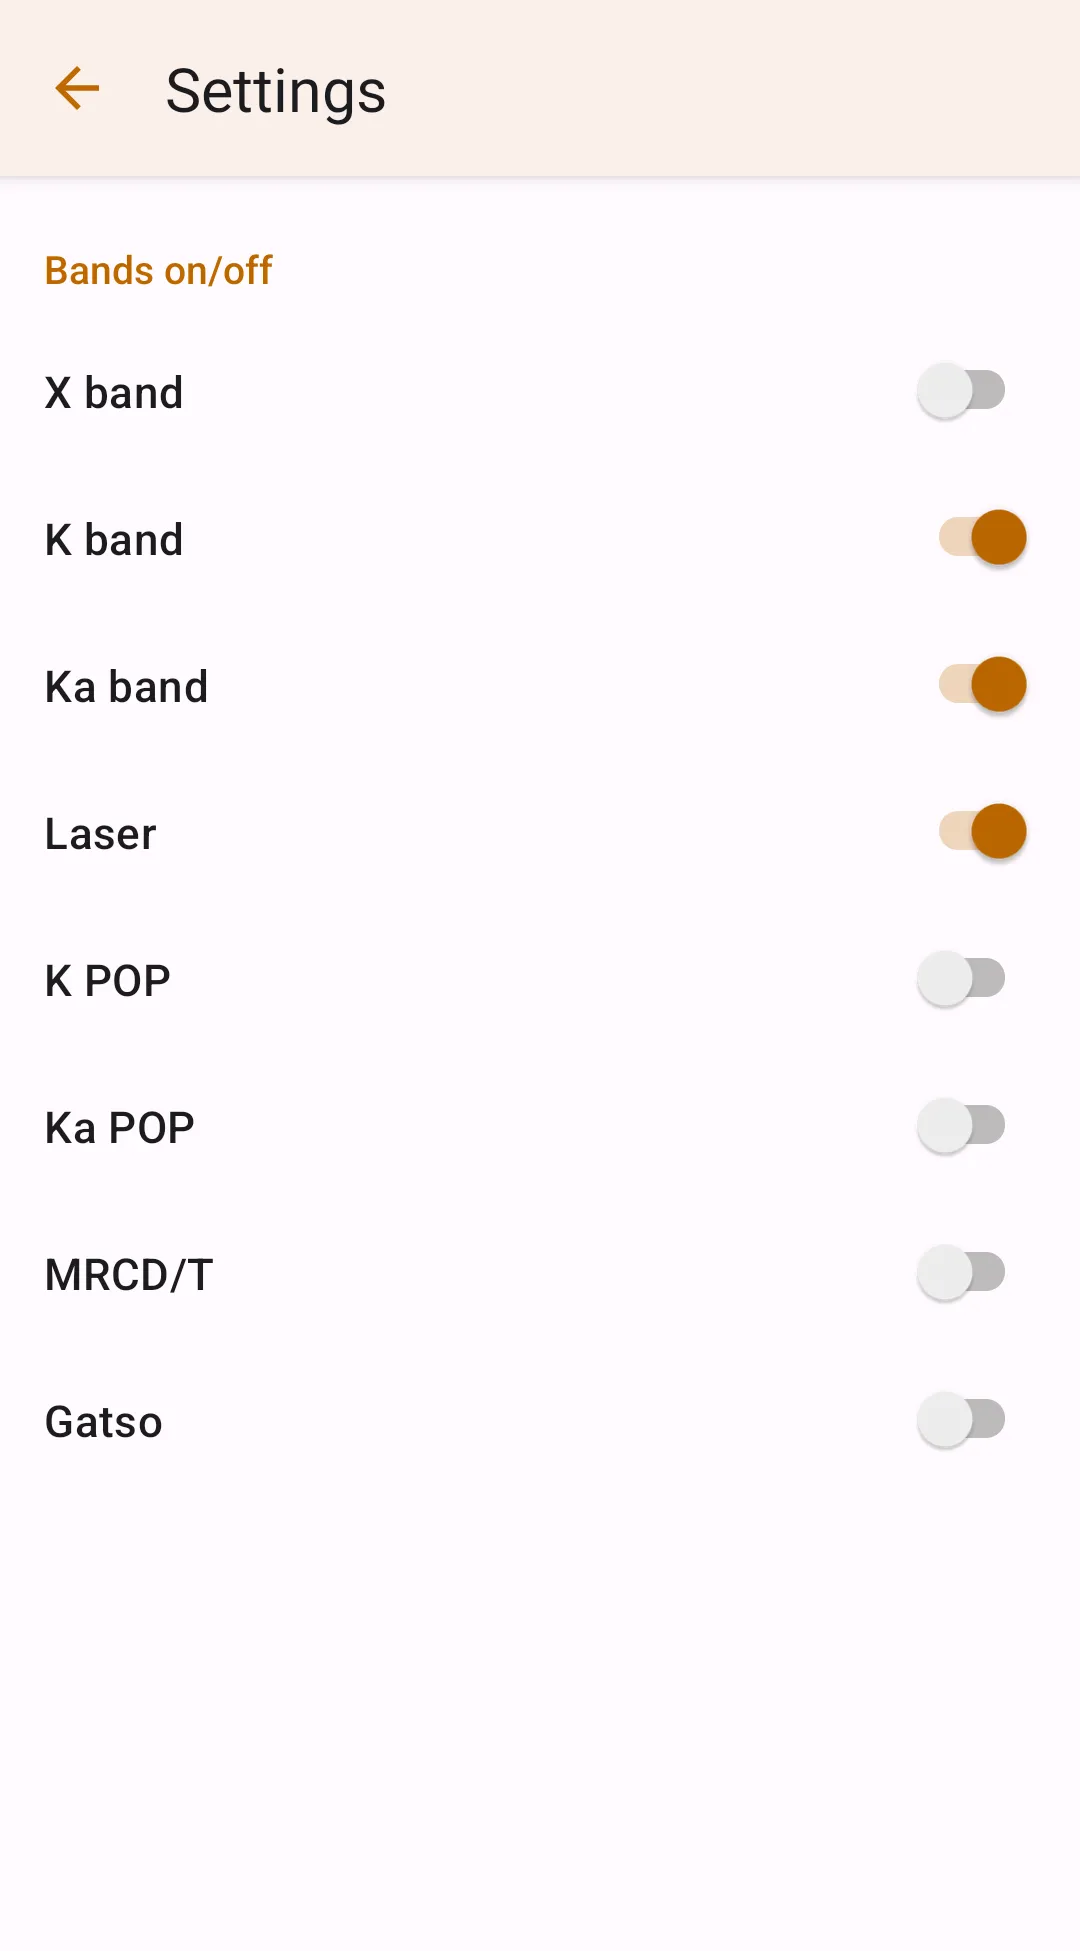Click the empty area below Gatso row

point(540,1700)
